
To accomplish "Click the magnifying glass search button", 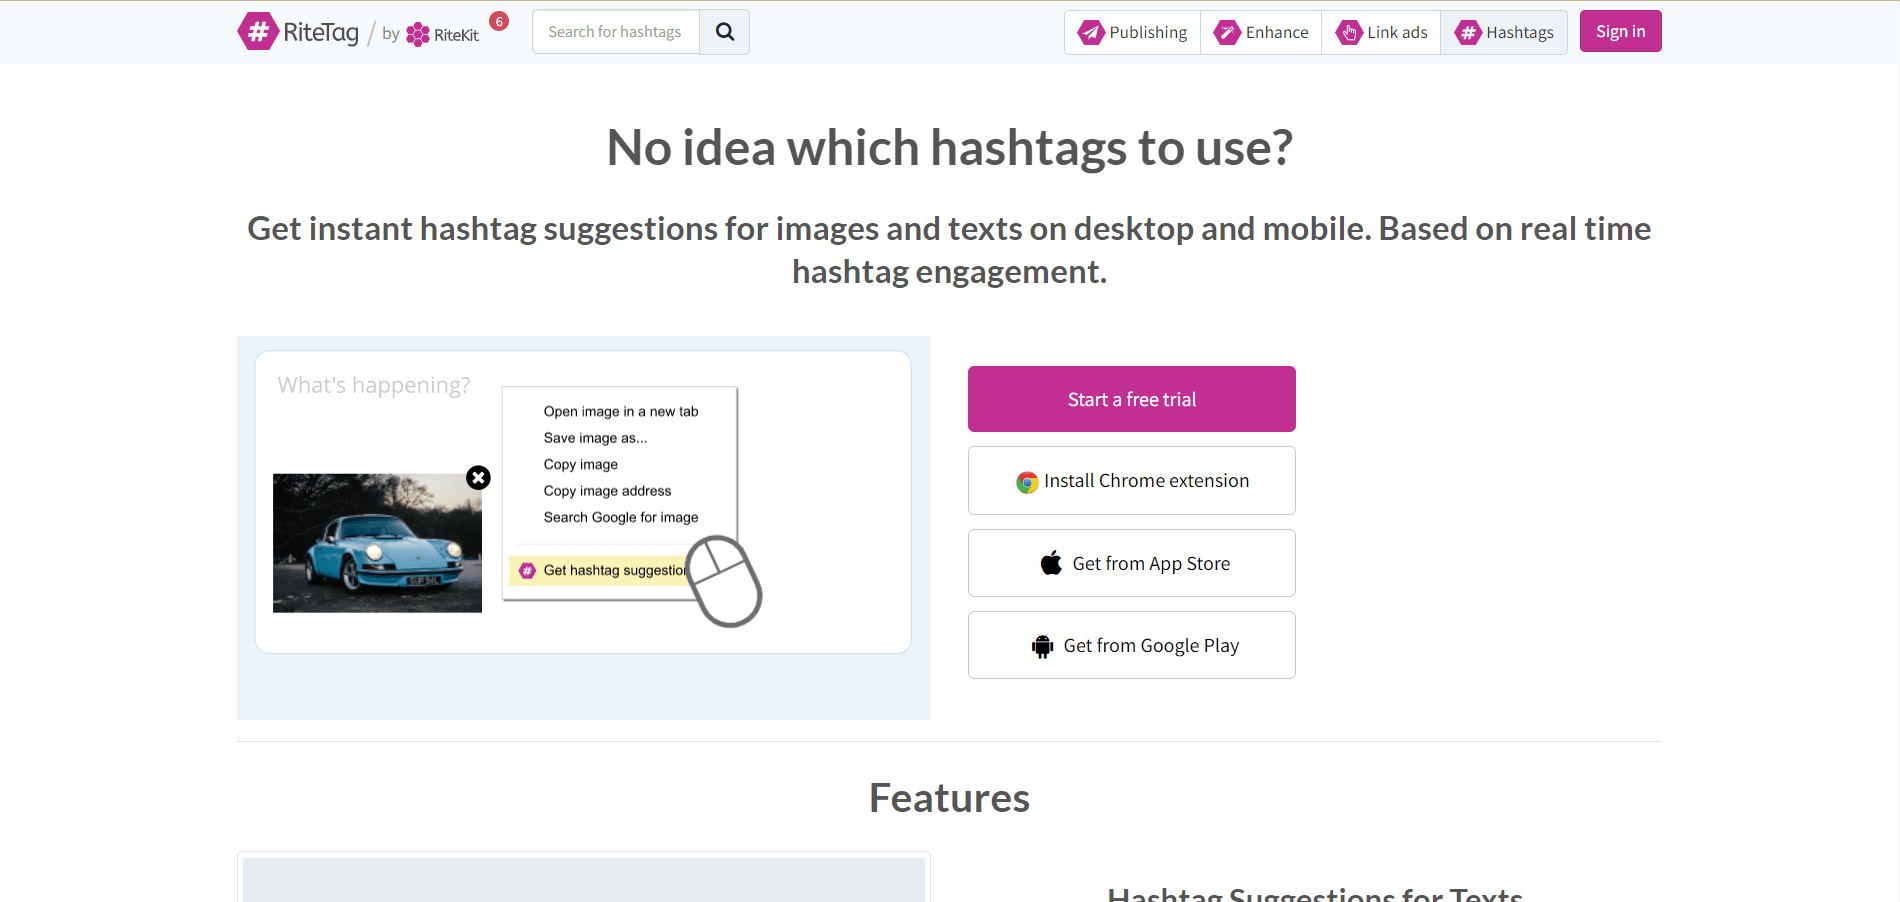I will [725, 32].
